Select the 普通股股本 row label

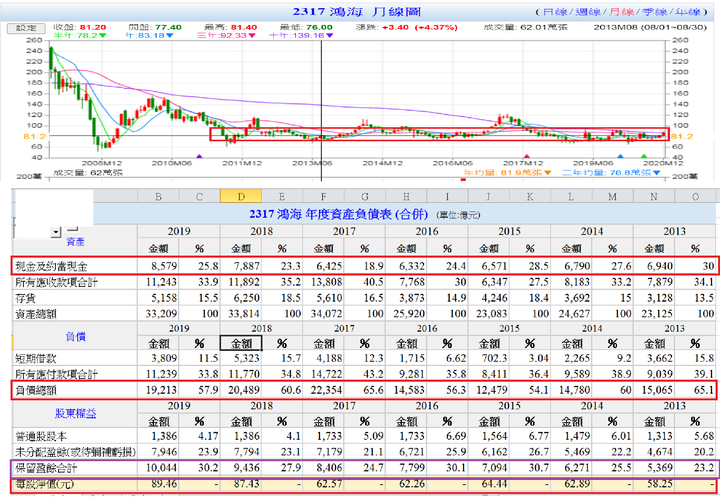tap(41, 436)
